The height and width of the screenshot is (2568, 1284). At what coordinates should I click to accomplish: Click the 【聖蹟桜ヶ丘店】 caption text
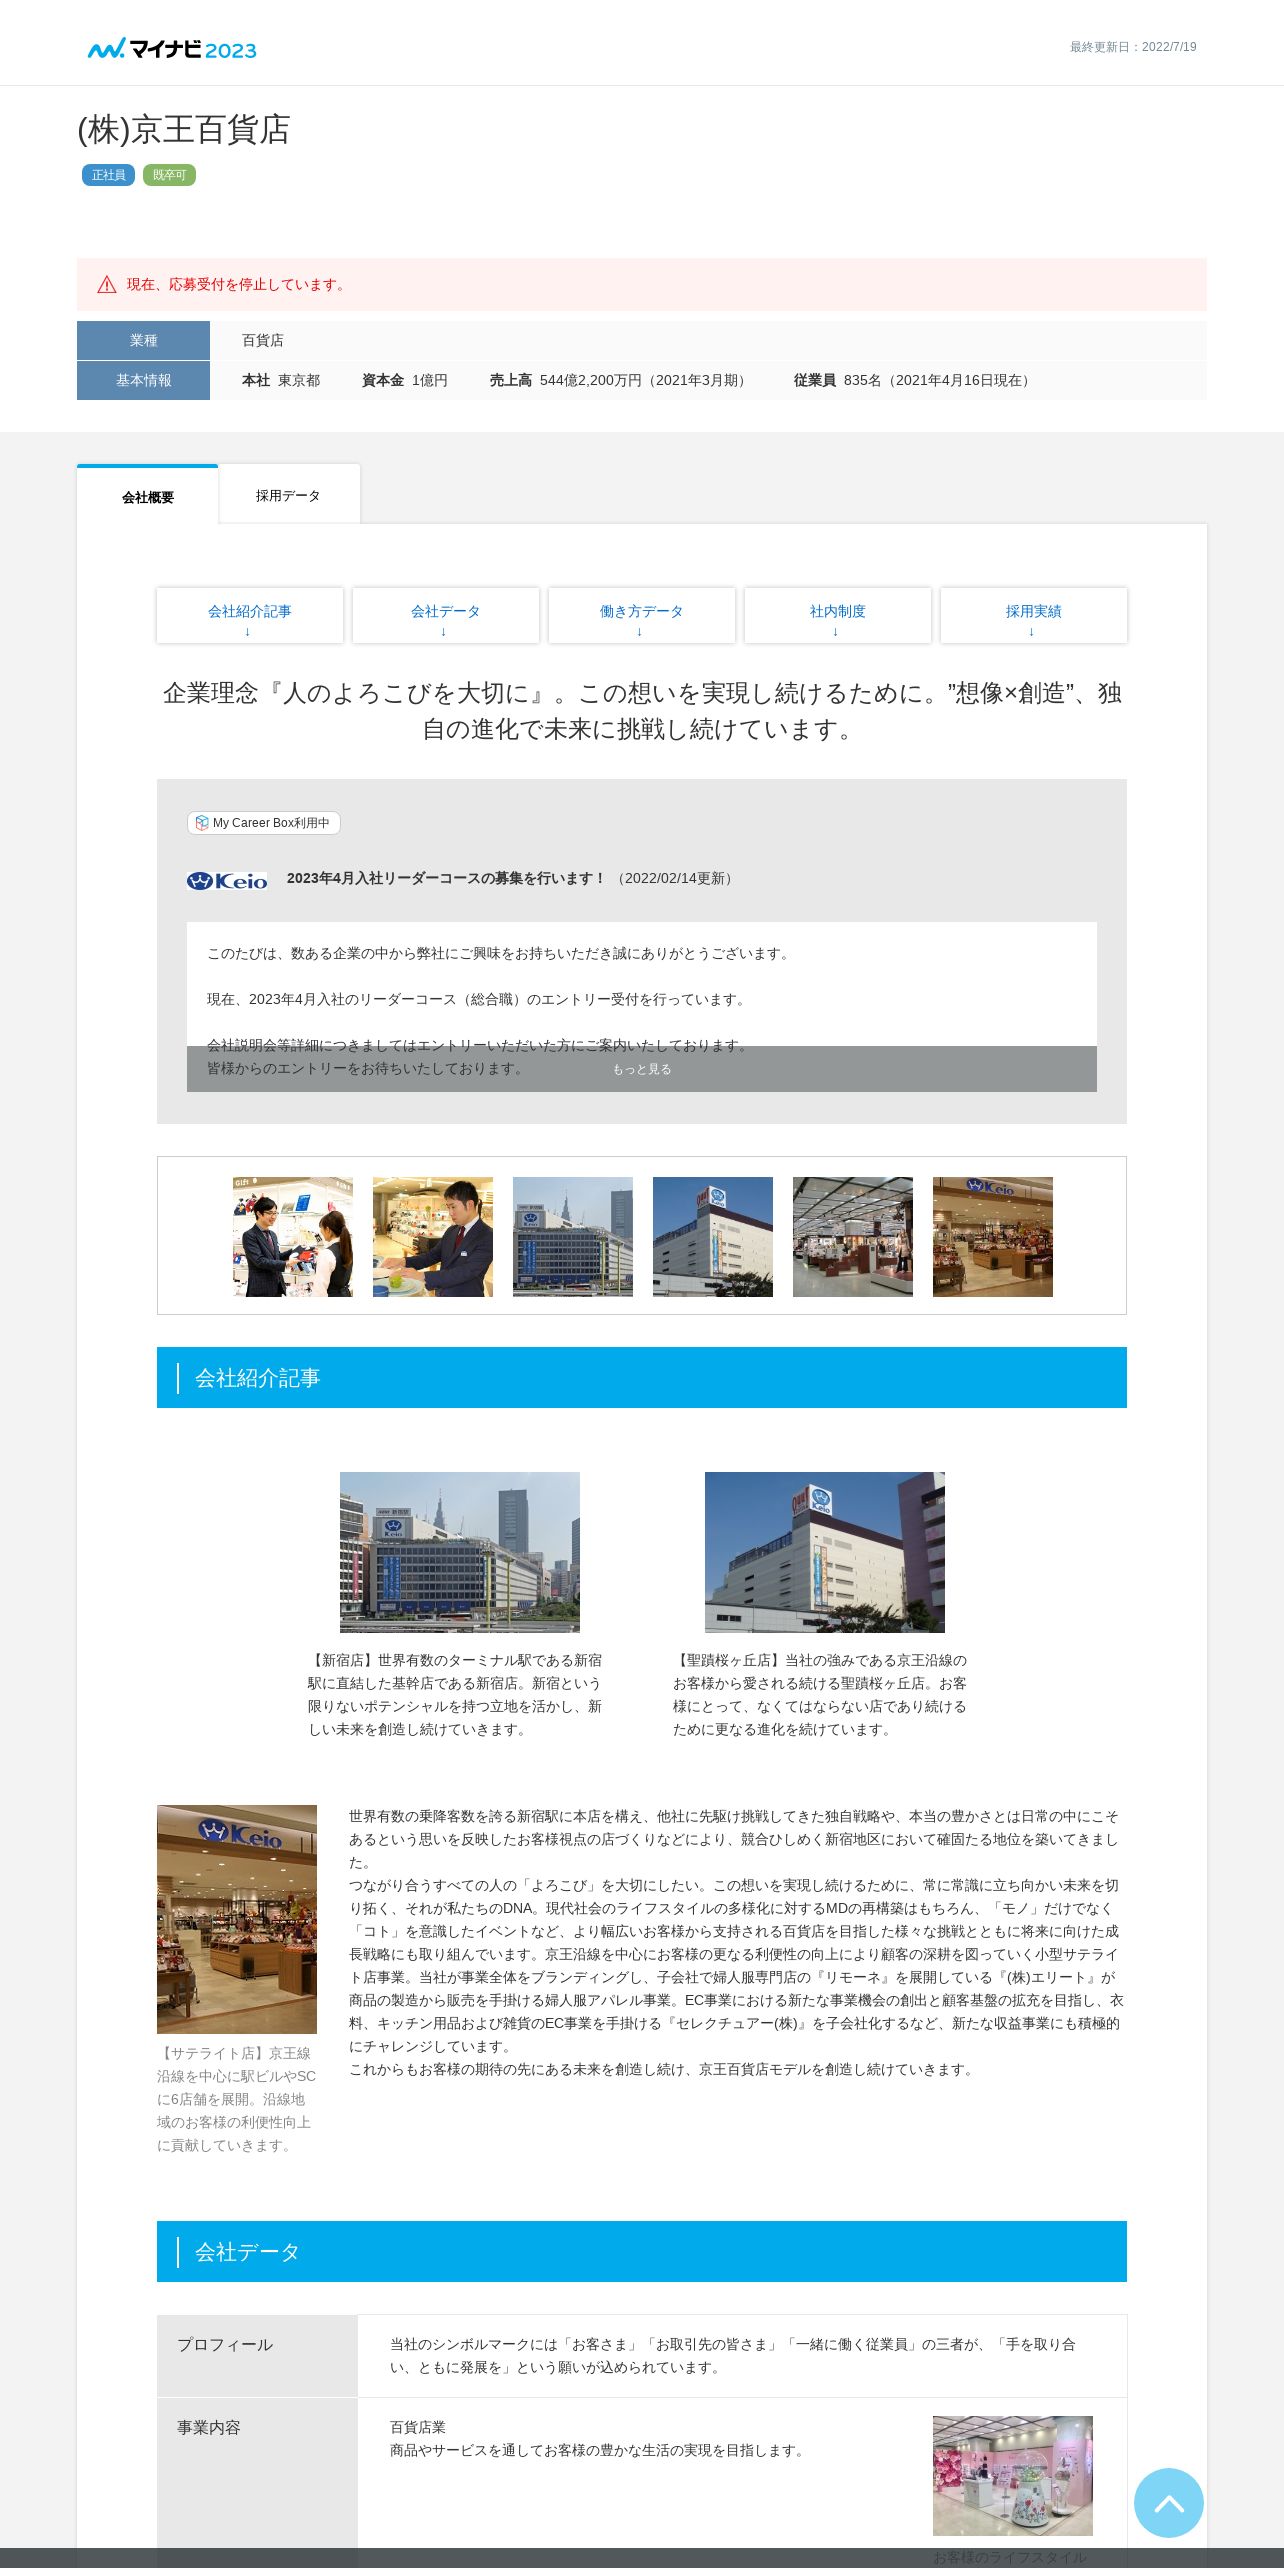pyautogui.click(x=820, y=1695)
